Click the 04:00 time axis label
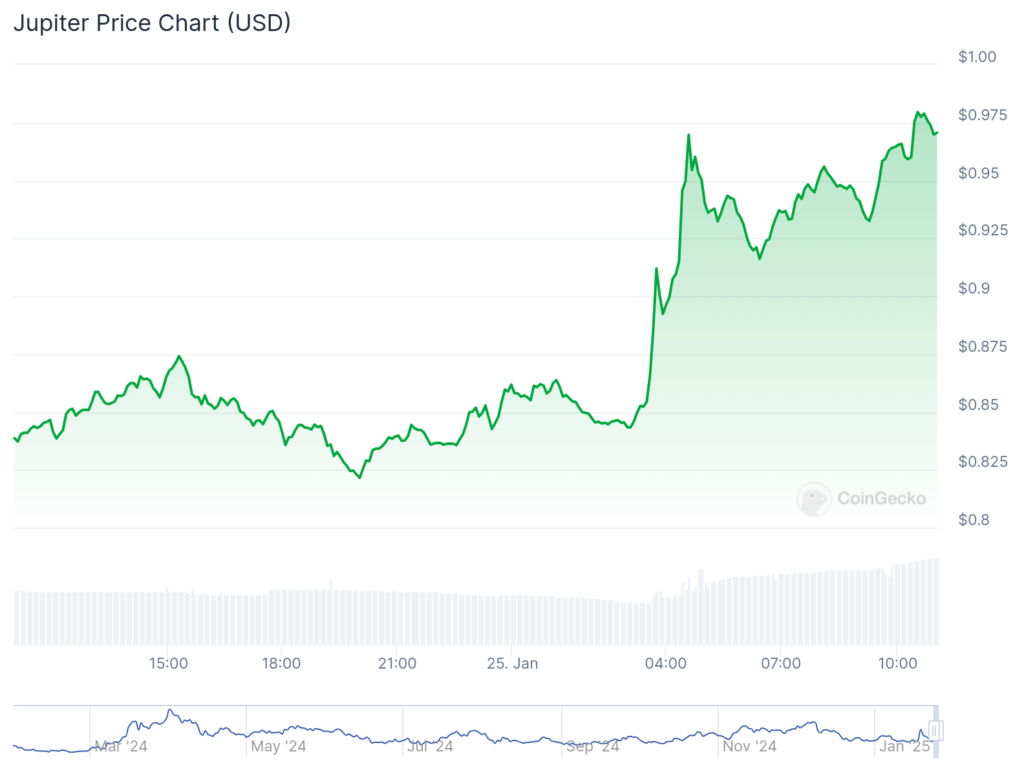 click(x=665, y=663)
